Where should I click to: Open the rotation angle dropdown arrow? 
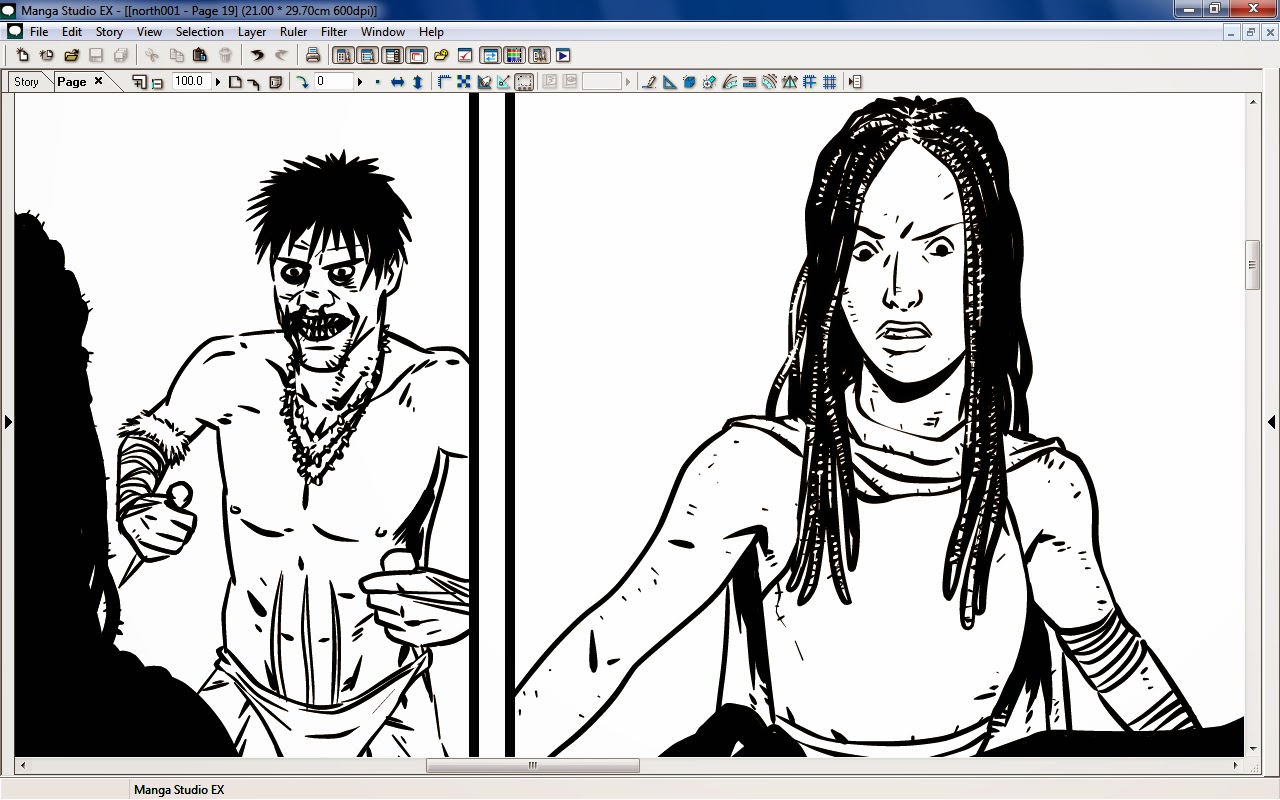coord(360,82)
